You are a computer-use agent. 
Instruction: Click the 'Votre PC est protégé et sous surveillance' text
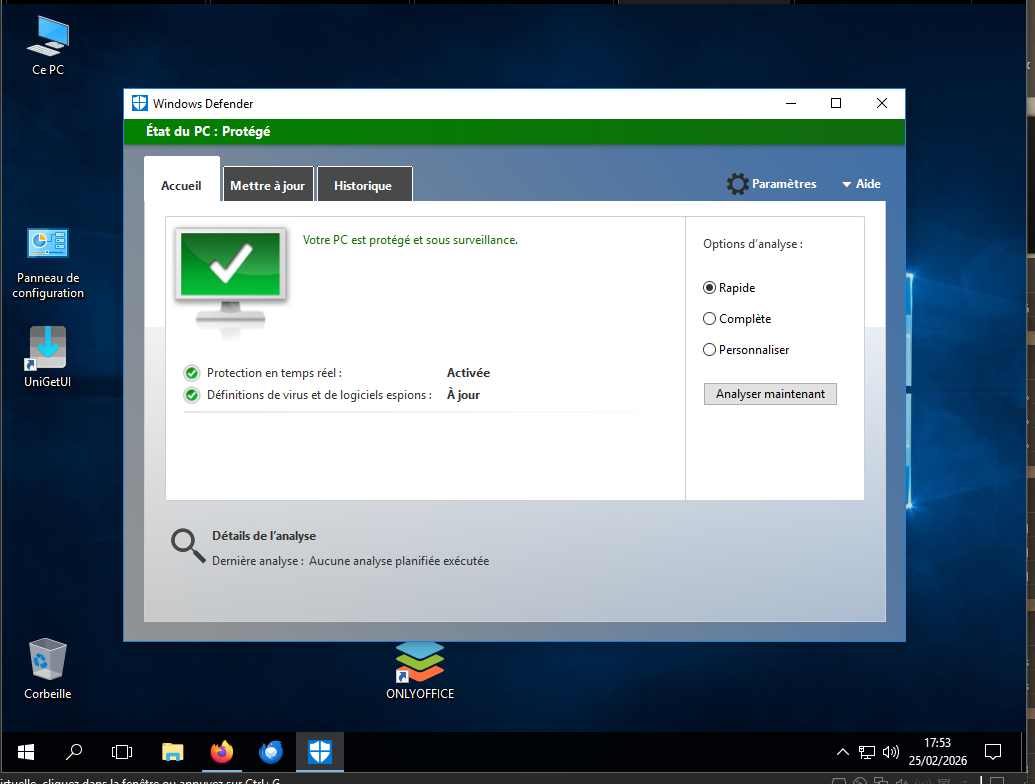click(410, 240)
